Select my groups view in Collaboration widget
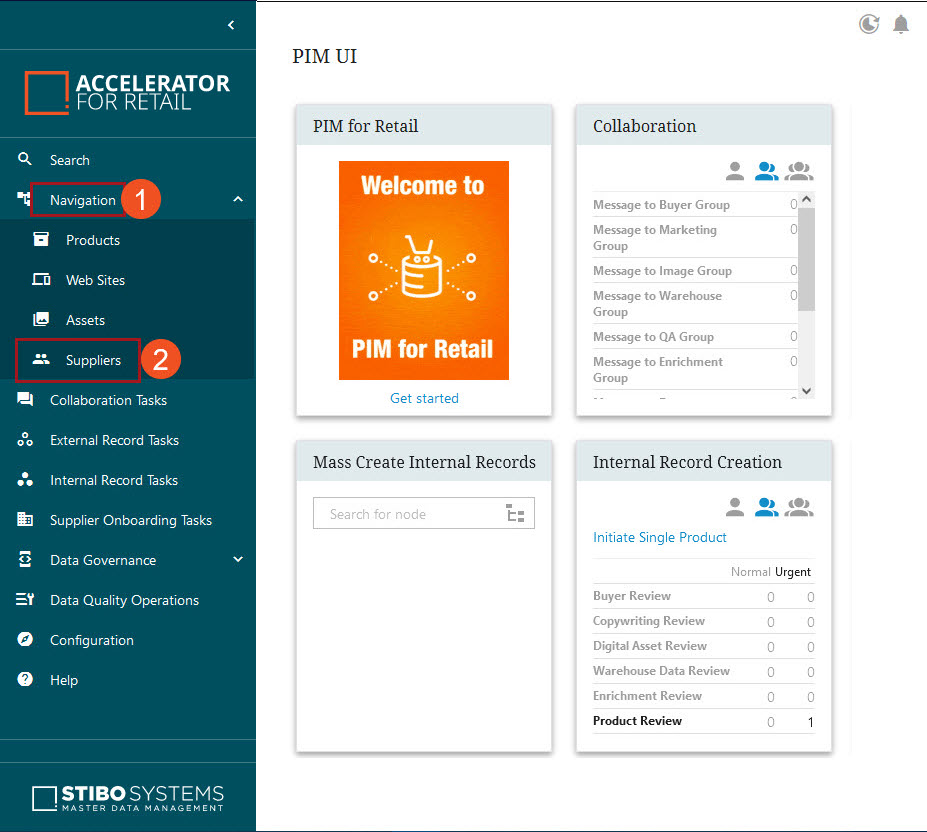Screen dimensions: 927x832 tap(767, 171)
